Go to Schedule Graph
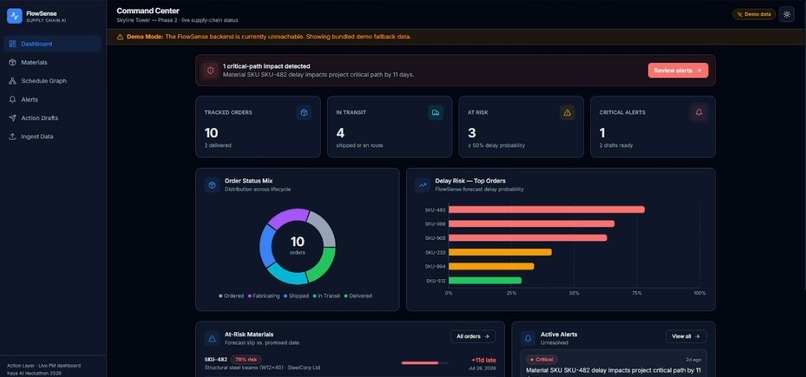The image size is (806, 377). (52, 81)
